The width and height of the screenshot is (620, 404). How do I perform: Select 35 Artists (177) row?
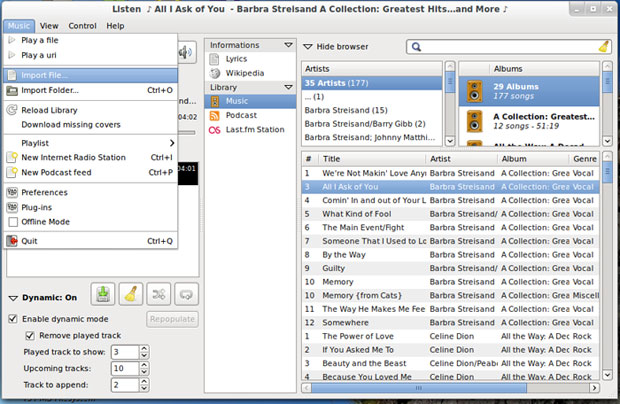point(372,83)
